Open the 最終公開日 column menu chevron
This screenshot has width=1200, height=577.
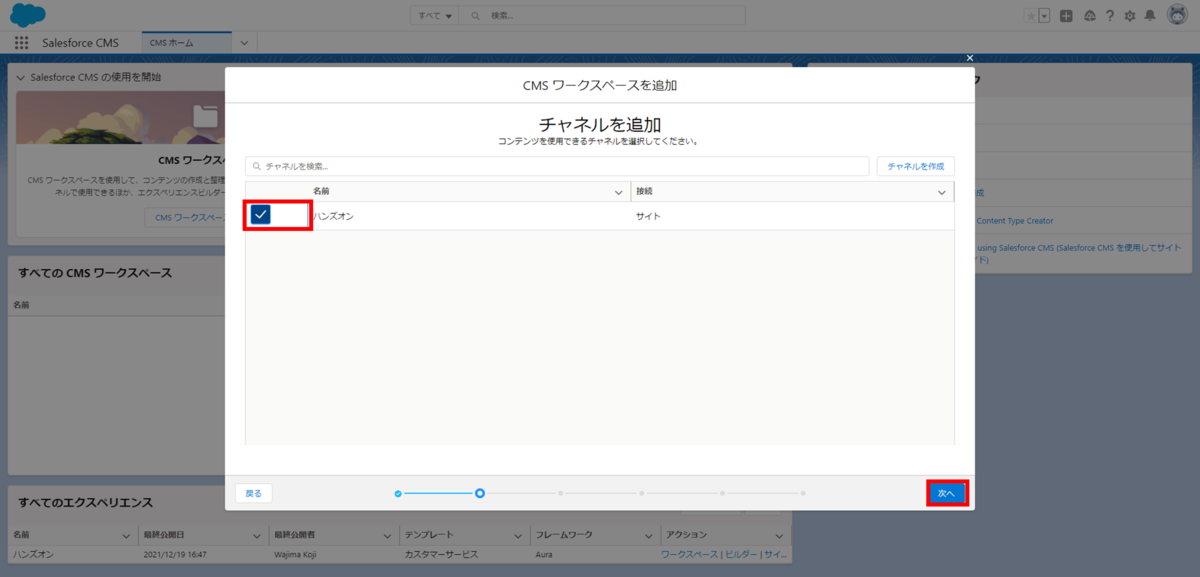pos(256,535)
